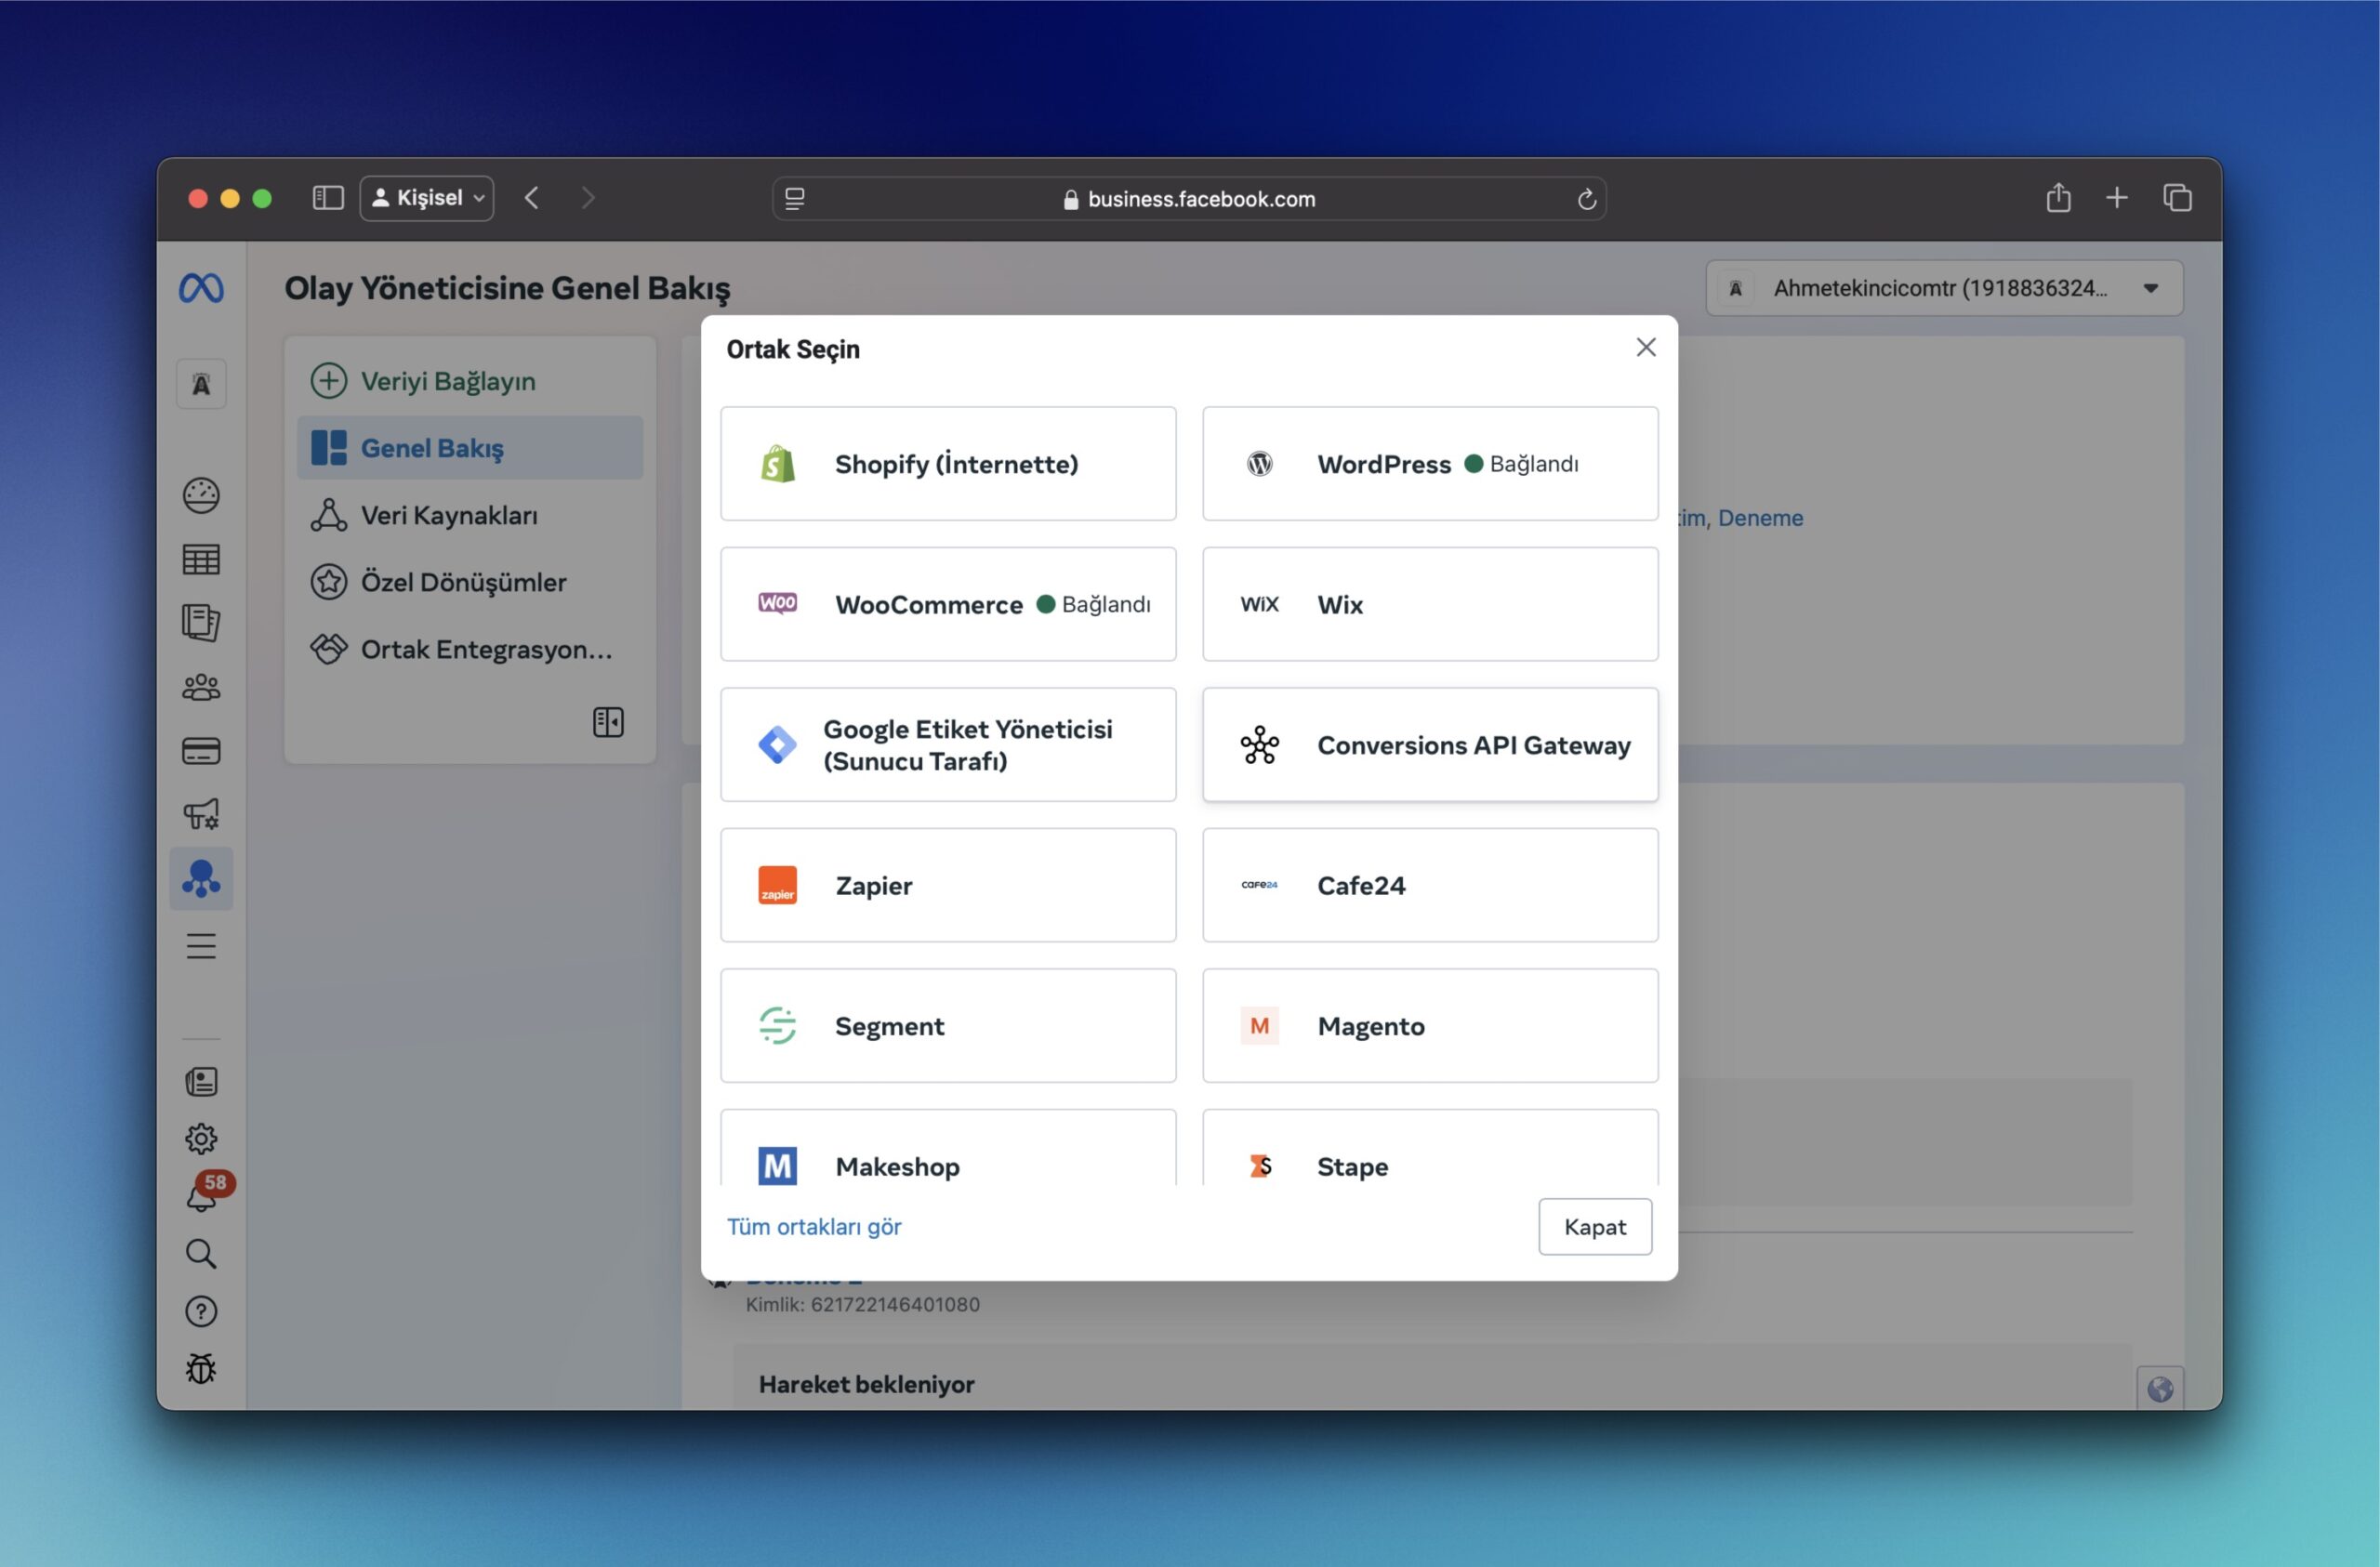Screen dimensions: 2380x1567
Task: Open the notifications bell with 58 badge
Action: [x=202, y=1196]
